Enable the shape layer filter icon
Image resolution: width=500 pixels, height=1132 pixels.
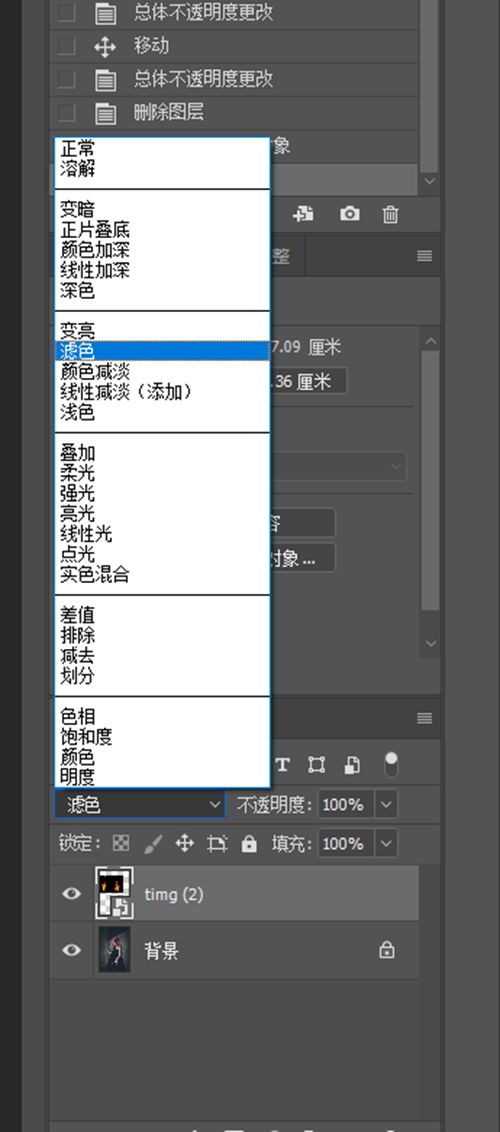[x=317, y=765]
